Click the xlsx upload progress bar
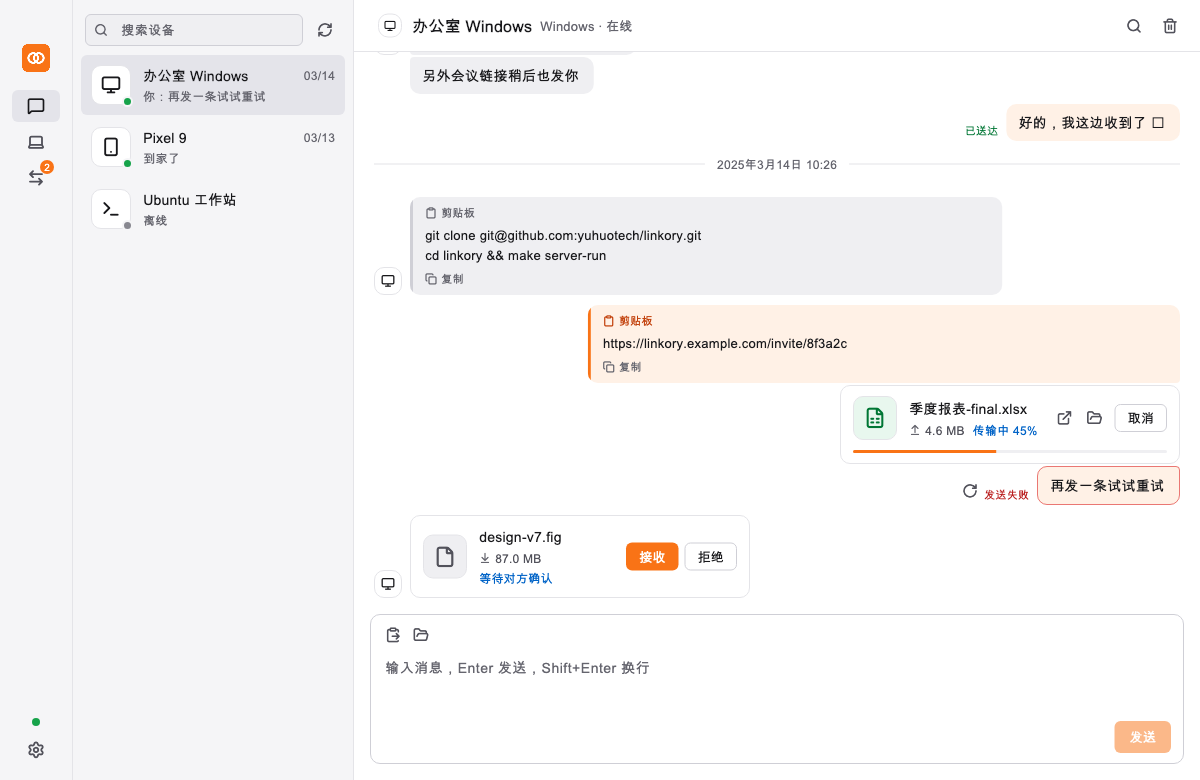This screenshot has width=1200, height=780. point(1010,451)
